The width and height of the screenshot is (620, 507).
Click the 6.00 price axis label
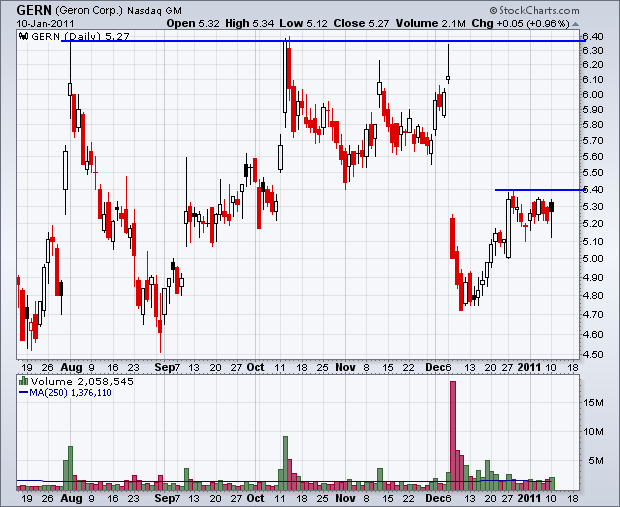point(593,95)
